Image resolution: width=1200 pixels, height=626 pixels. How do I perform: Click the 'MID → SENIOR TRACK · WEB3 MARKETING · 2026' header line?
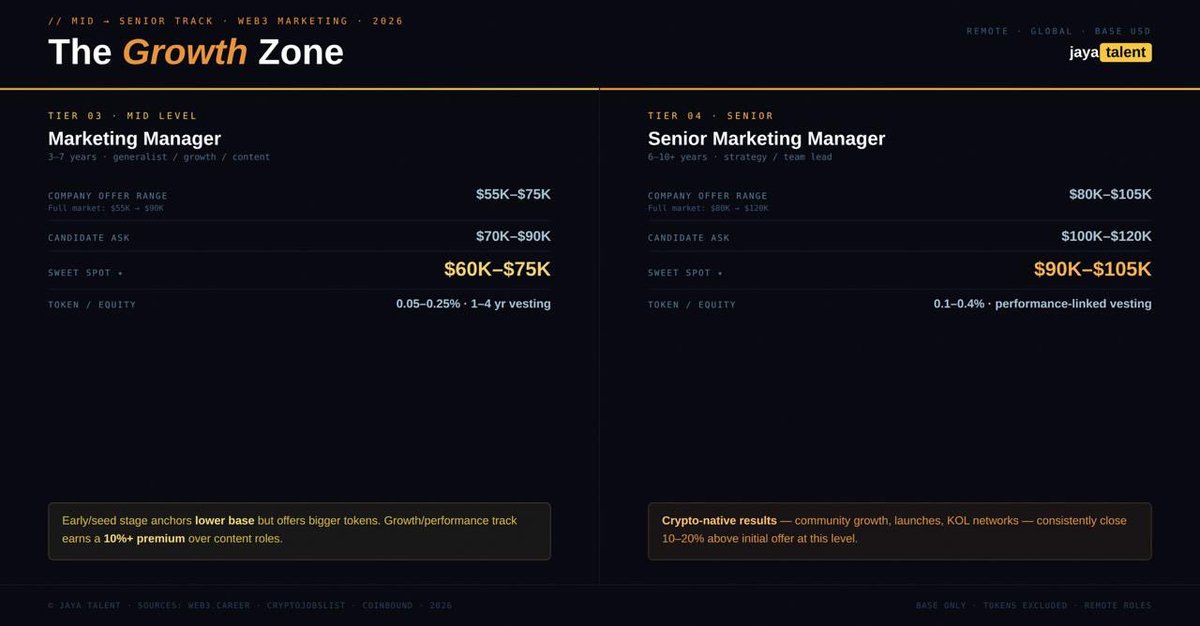click(226, 21)
